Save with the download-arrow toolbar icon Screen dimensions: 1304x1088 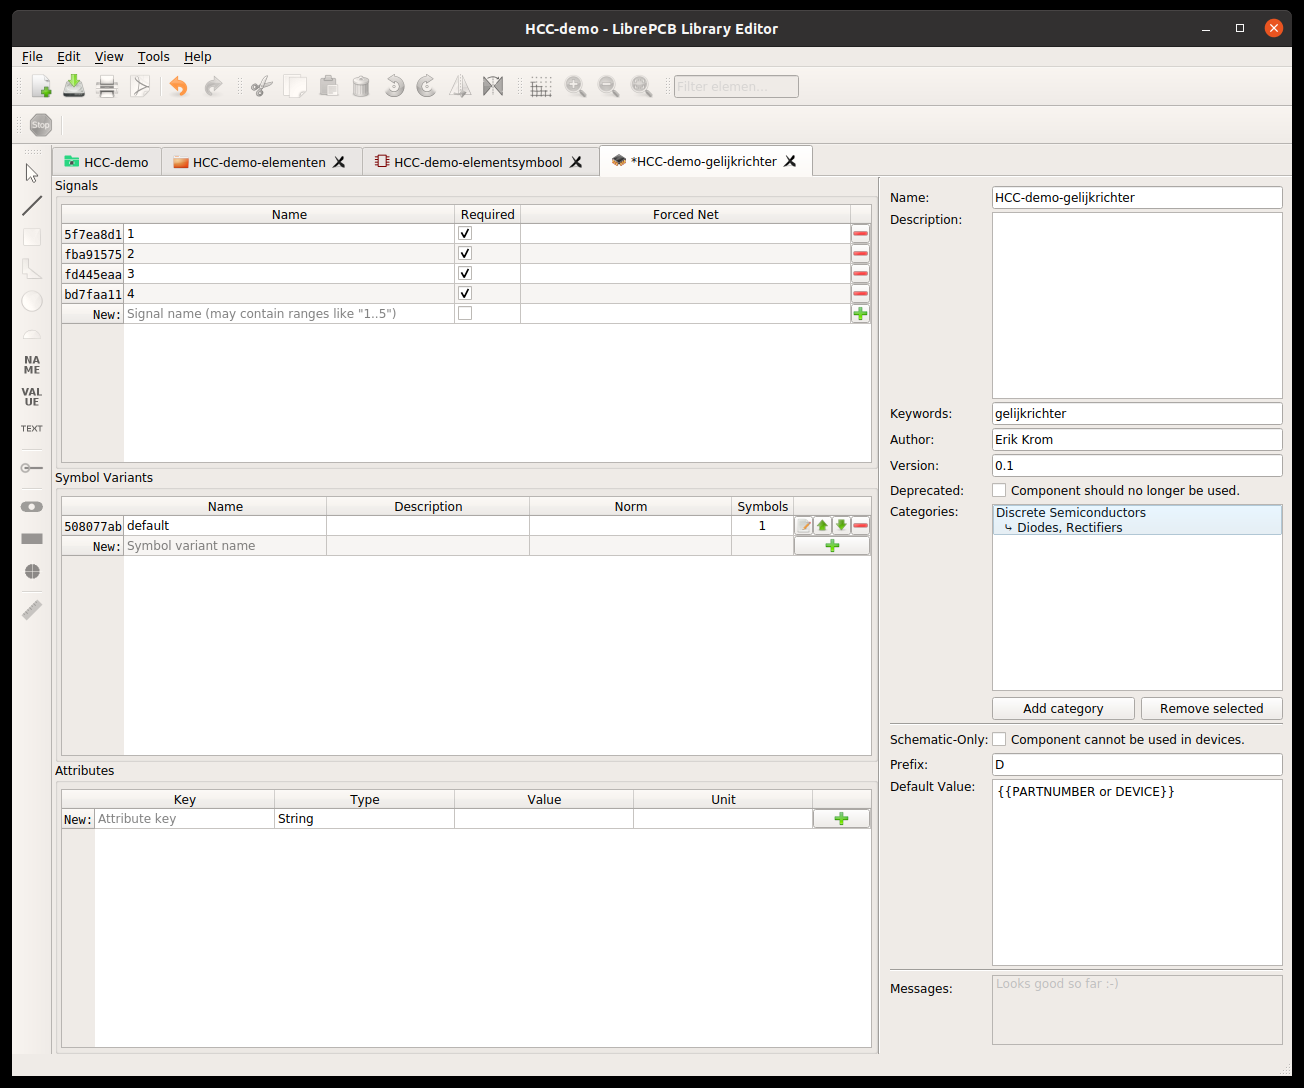tap(74, 87)
